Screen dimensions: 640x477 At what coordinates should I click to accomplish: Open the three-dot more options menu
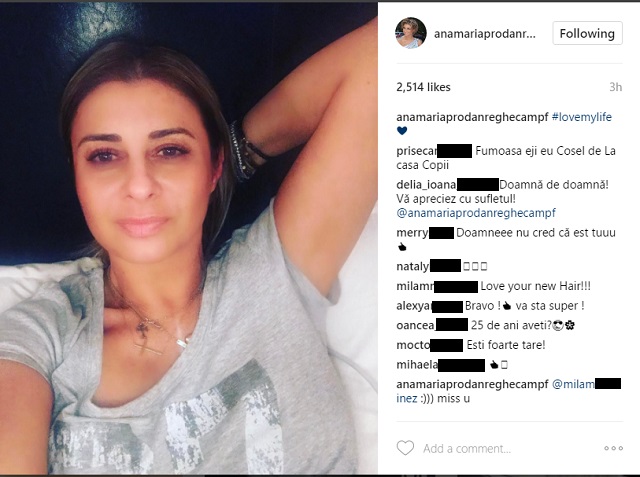point(613,448)
